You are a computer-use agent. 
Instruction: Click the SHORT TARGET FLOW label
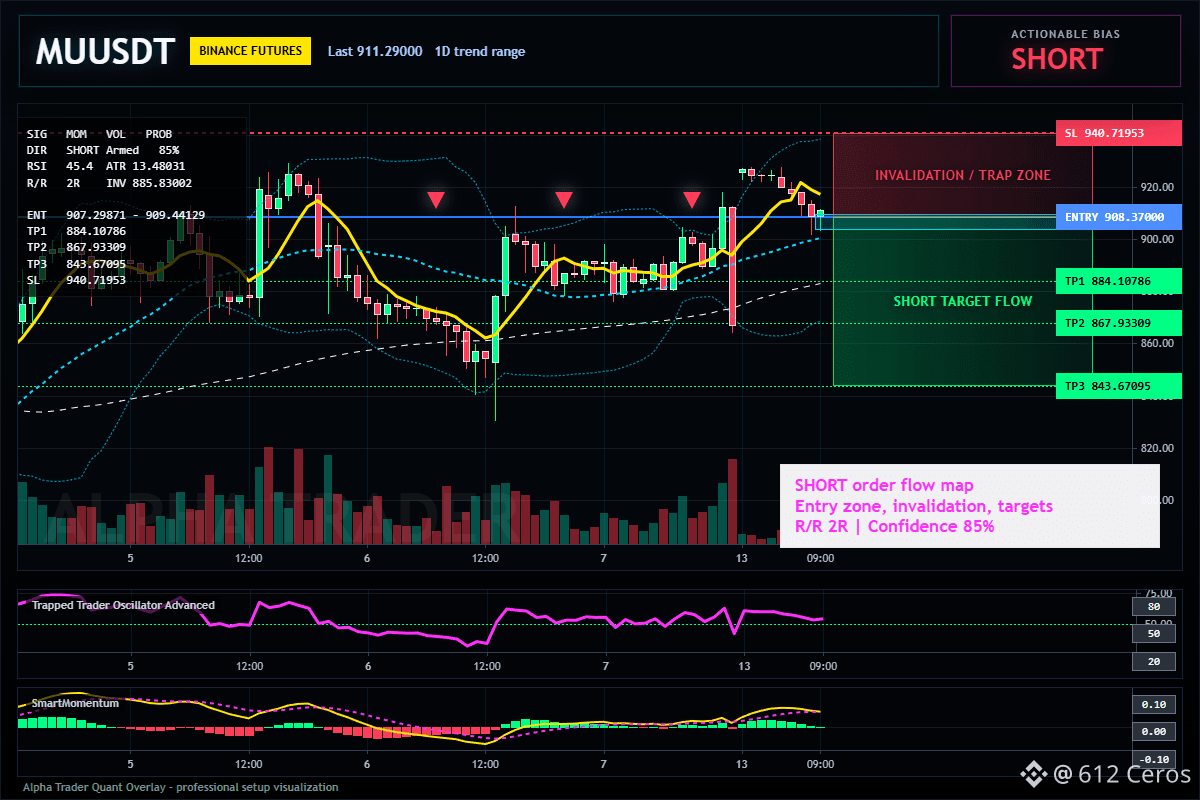[x=963, y=301]
